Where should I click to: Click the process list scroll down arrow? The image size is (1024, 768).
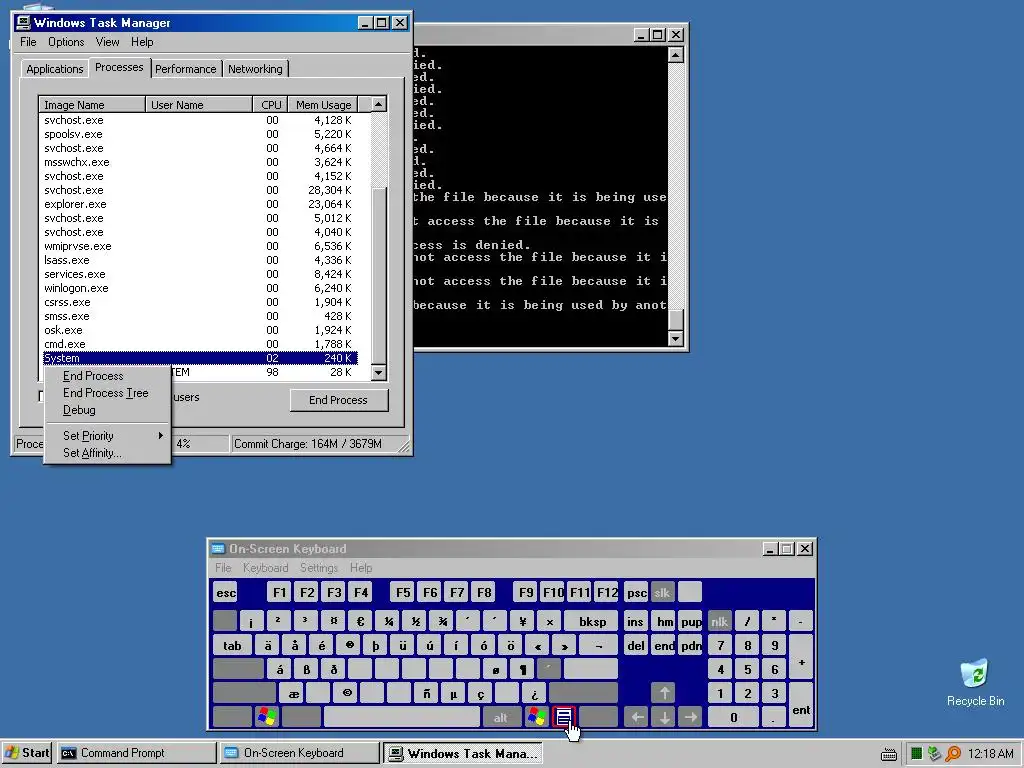pyautogui.click(x=379, y=373)
